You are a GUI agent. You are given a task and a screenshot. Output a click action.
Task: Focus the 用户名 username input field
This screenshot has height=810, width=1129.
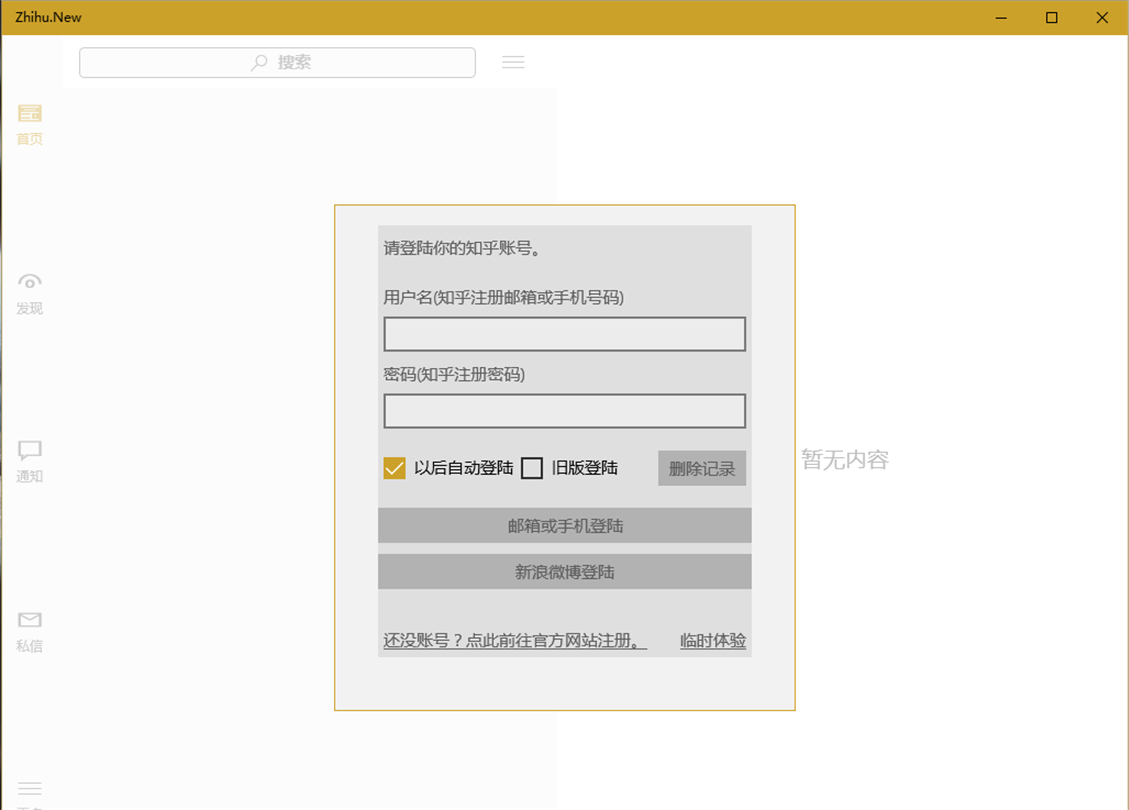coord(564,334)
